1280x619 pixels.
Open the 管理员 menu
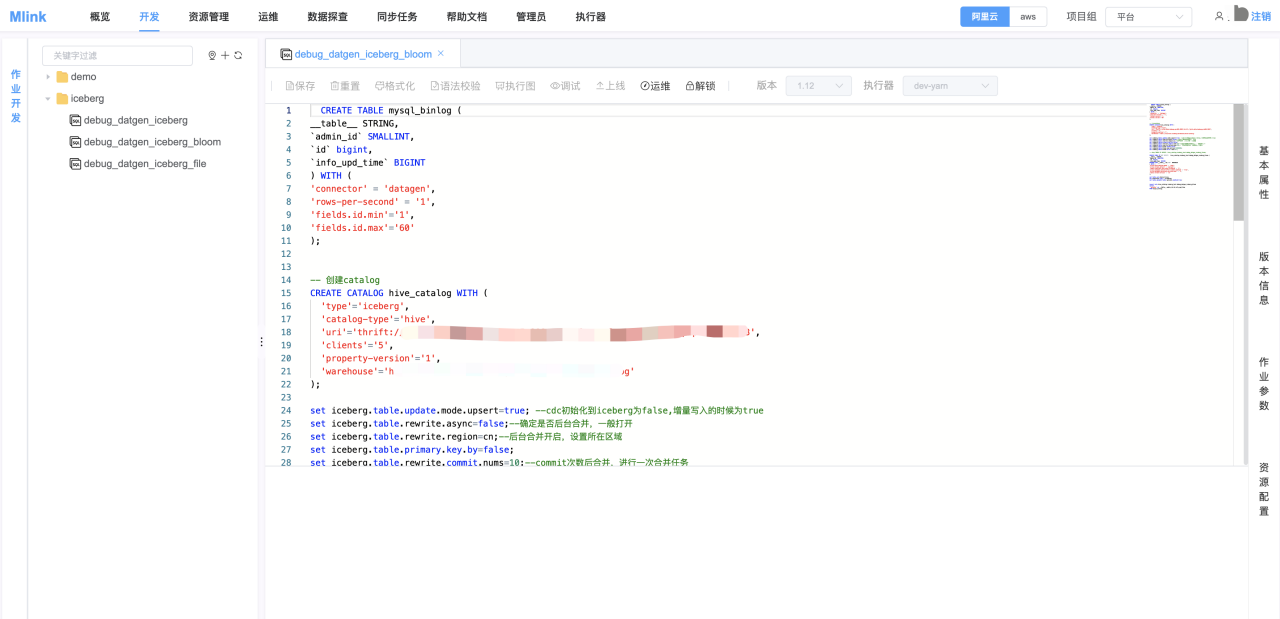pyautogui.click(x=531, y=17)
